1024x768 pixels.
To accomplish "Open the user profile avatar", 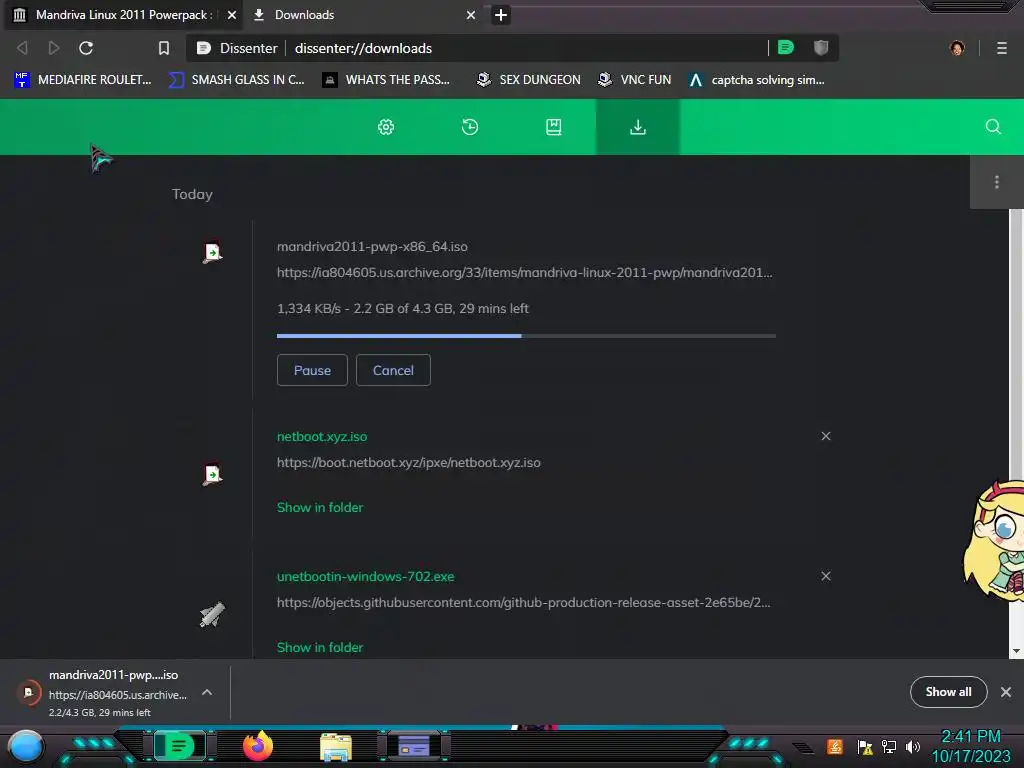I will tap(957, 48).
